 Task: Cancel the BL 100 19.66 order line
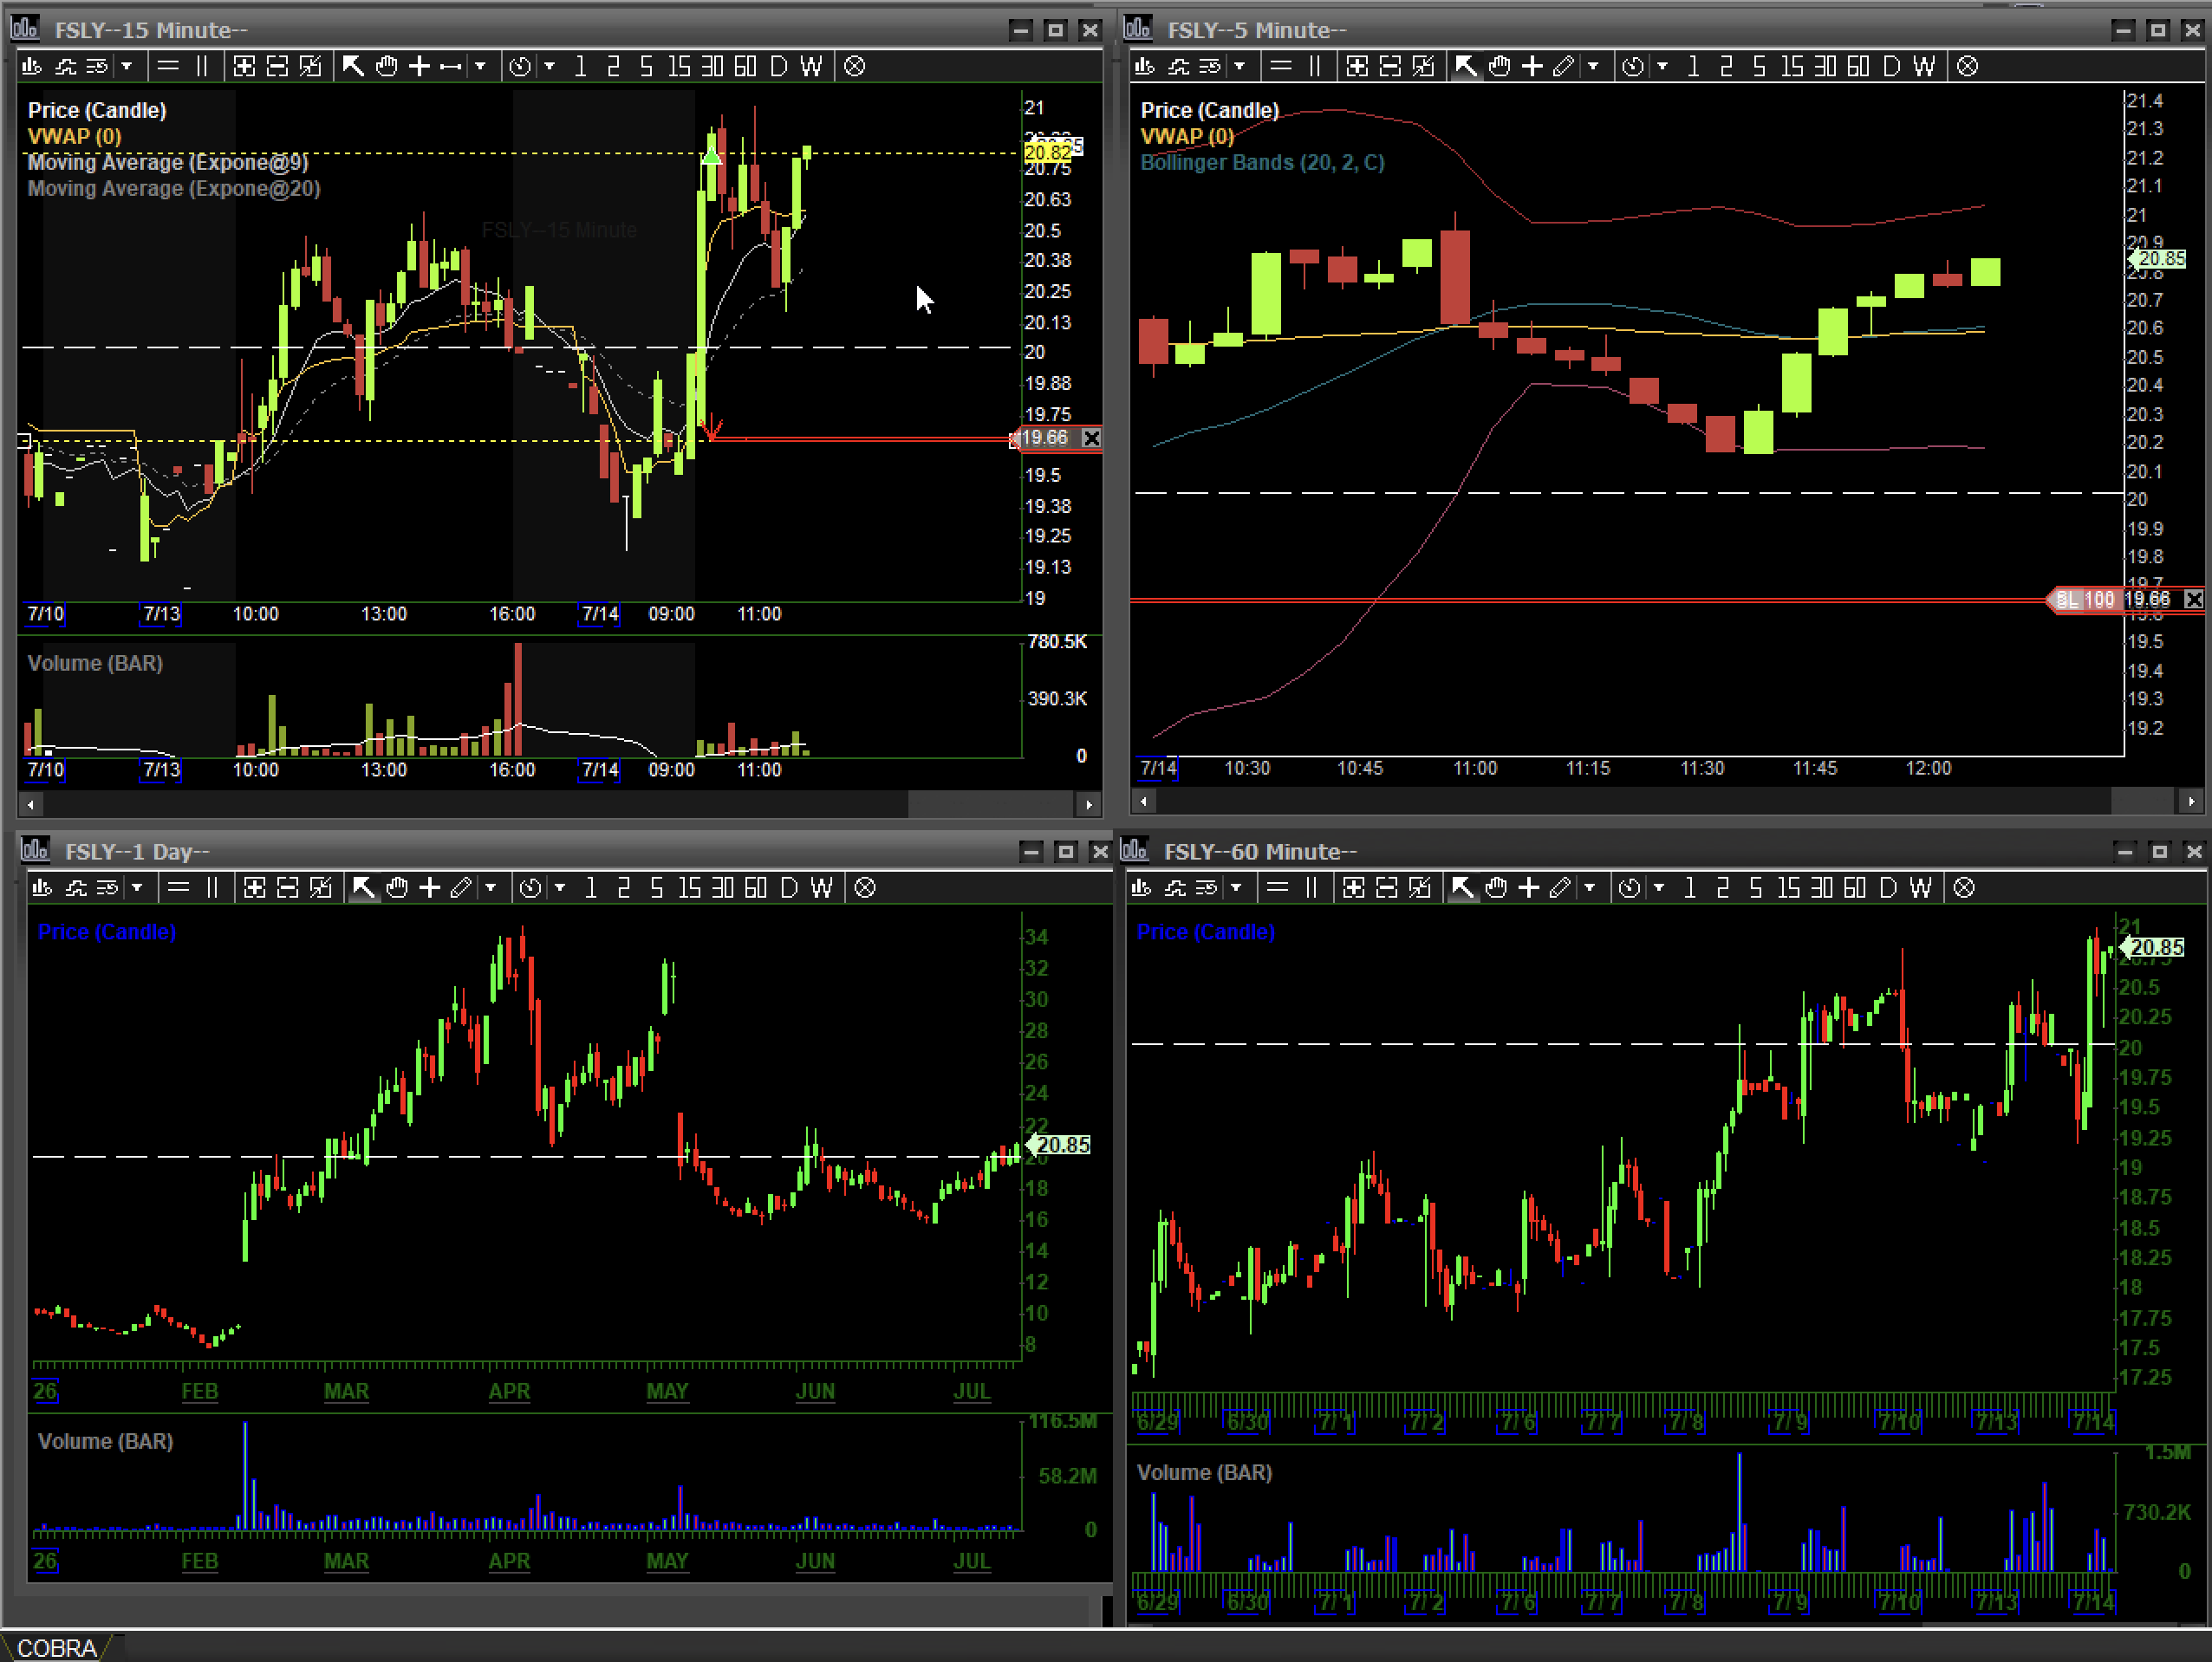[x=2193, y=599]
